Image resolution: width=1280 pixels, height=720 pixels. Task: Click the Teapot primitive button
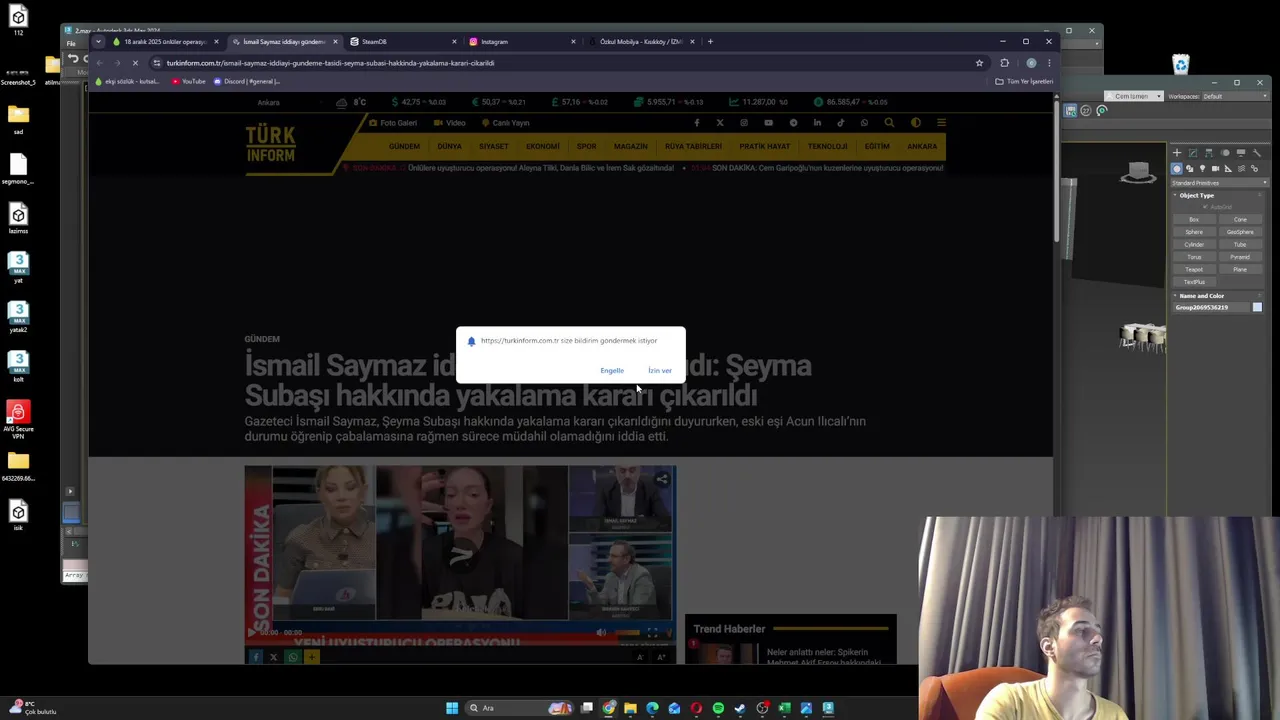[x=1194, y=270]
